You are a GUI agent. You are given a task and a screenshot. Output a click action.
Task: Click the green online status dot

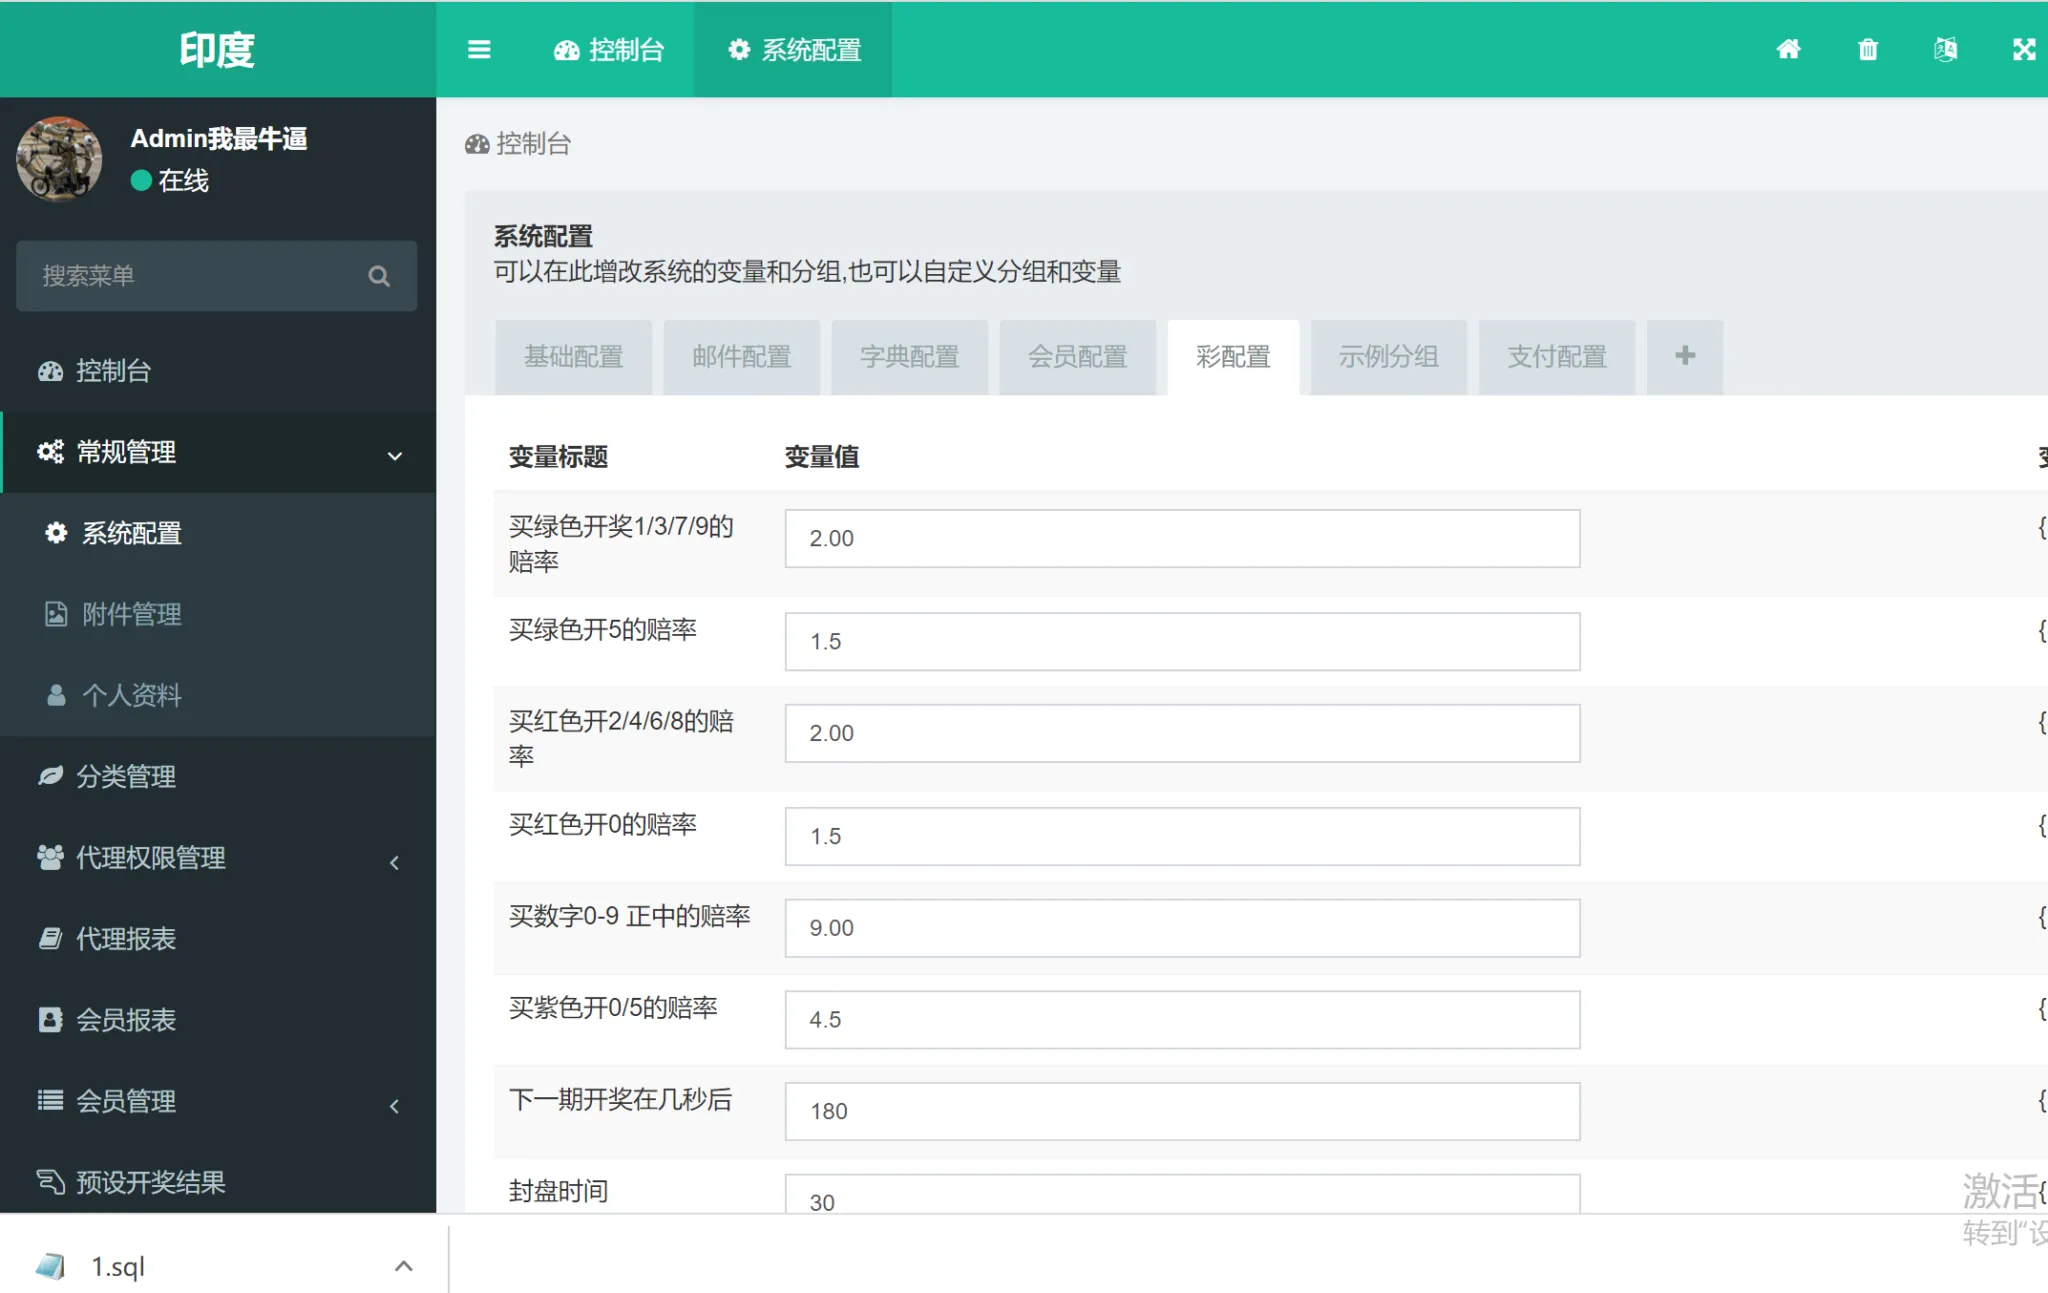141,180
